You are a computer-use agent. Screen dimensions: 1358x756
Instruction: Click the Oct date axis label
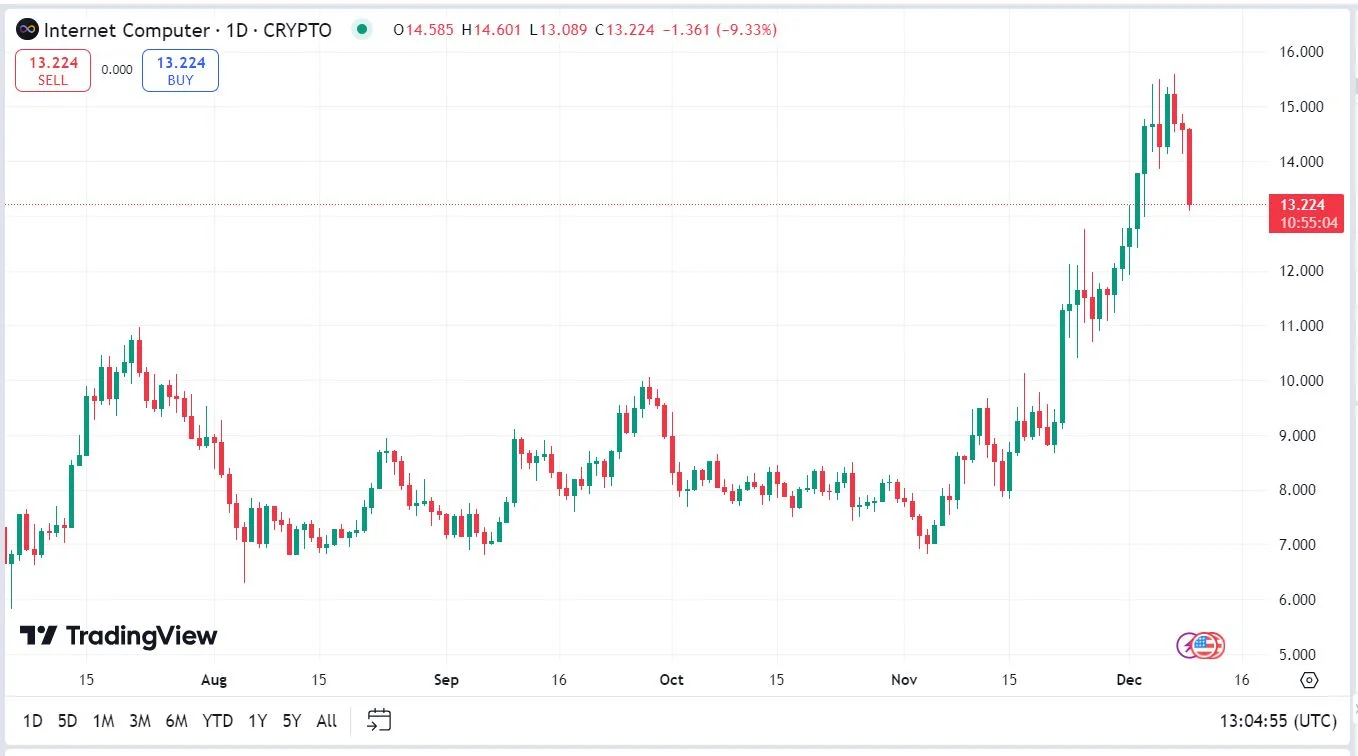click(672, 680)
